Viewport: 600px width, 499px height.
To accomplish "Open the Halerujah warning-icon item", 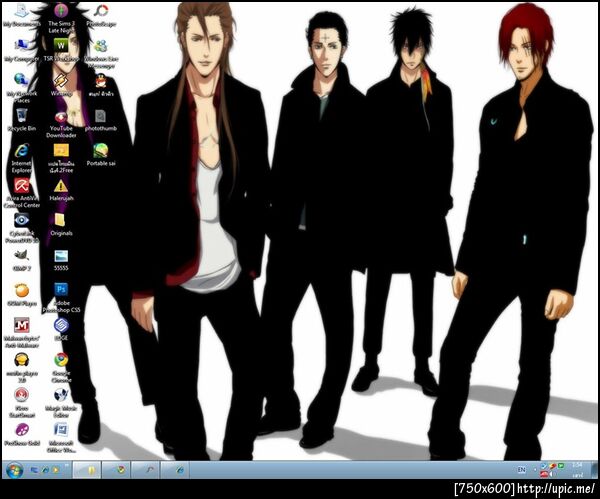I will coord(61,190).
